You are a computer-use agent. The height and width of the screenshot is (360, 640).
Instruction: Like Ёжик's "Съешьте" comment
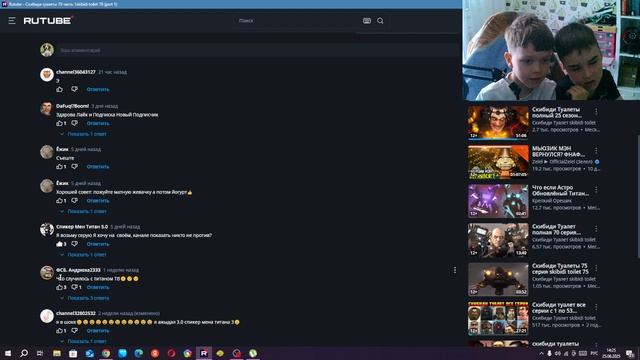pos(60,167)
